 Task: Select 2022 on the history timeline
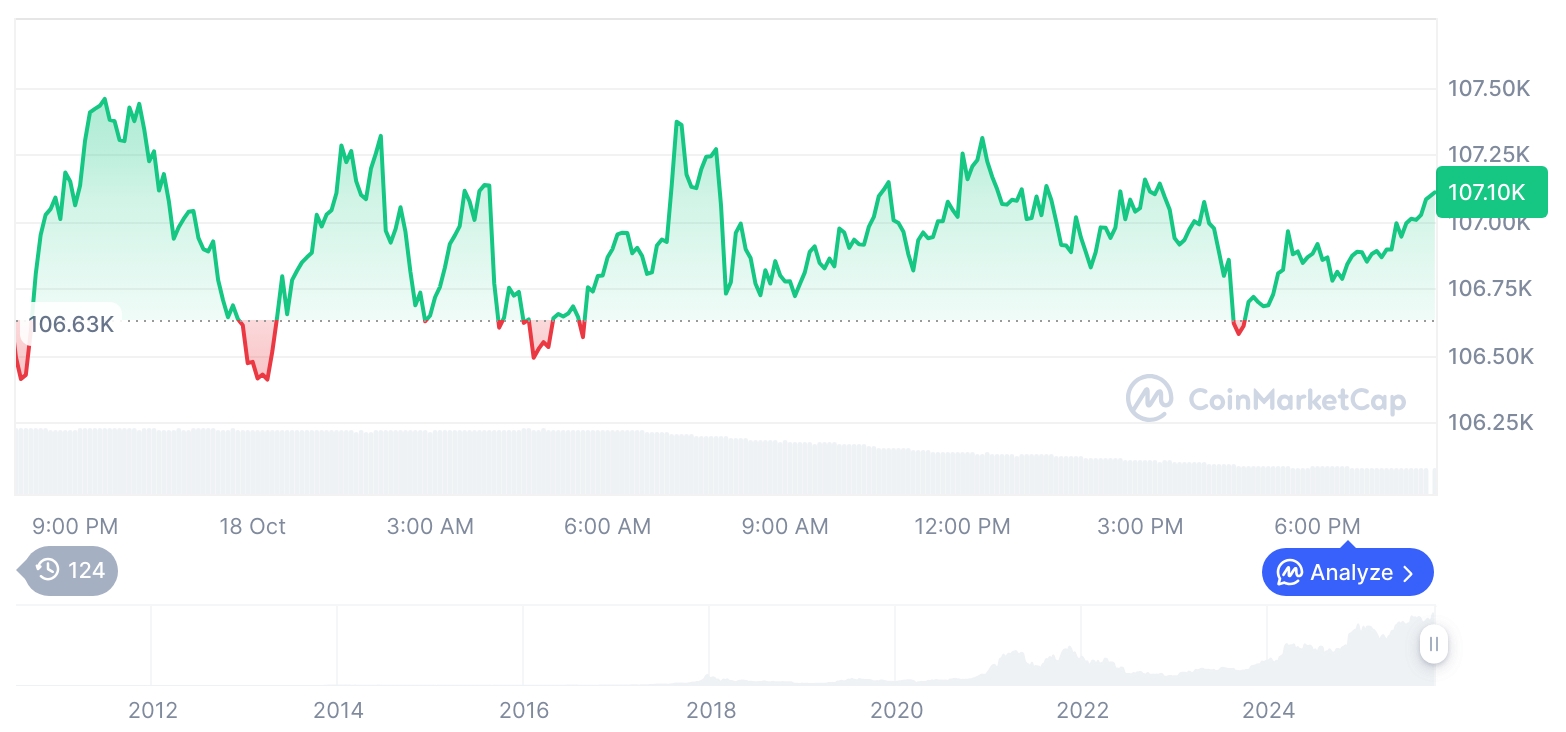click(1083, 710)
